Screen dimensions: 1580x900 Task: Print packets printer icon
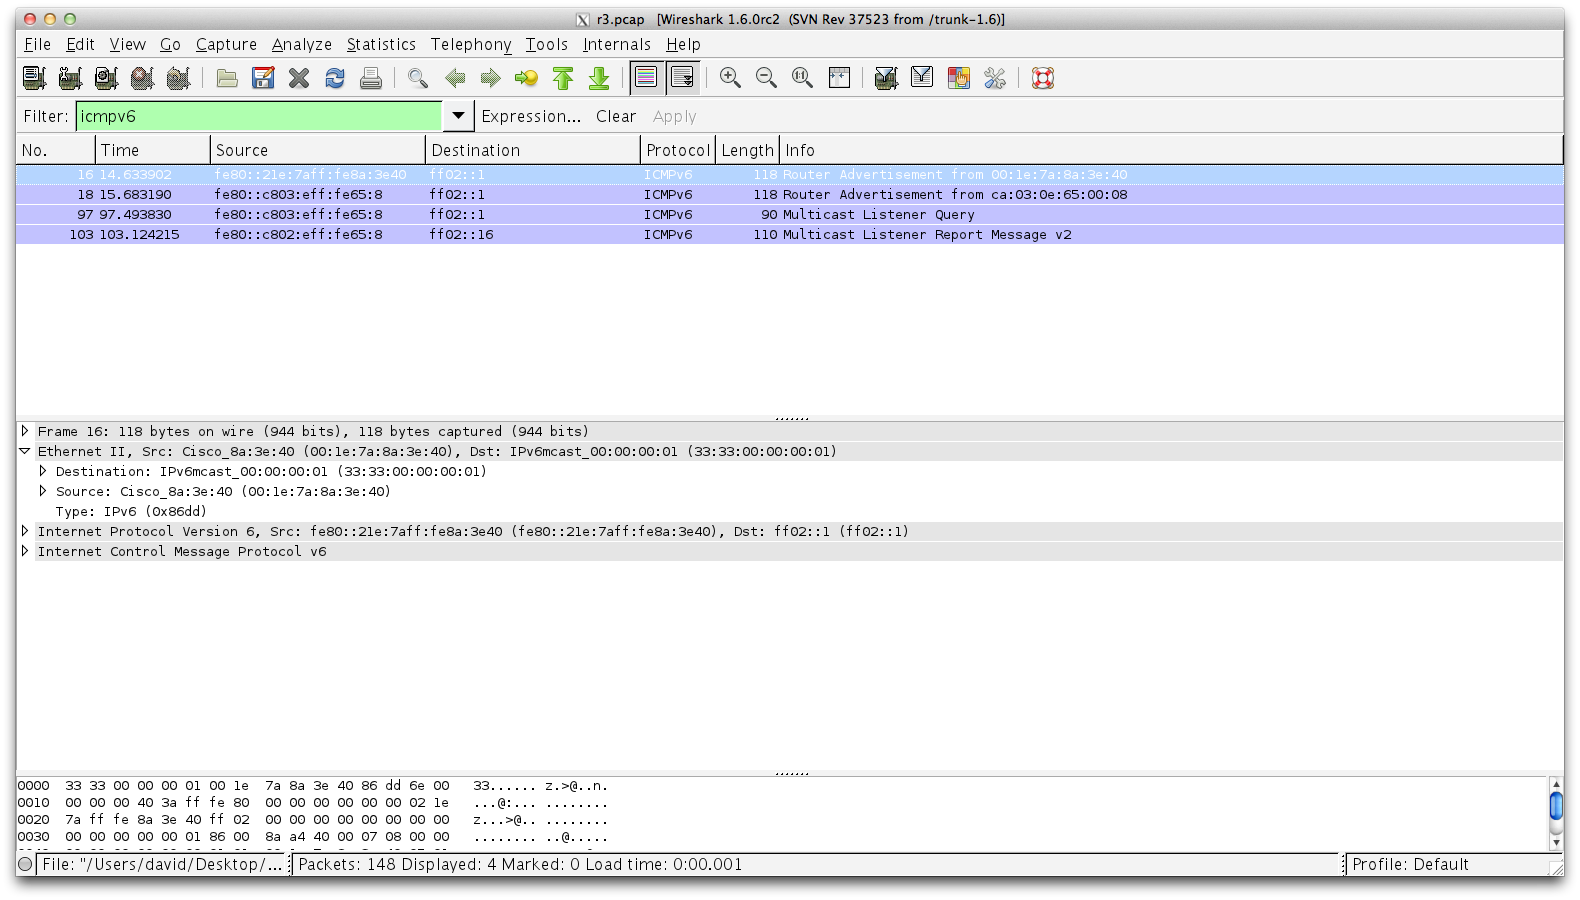point(371,78)
